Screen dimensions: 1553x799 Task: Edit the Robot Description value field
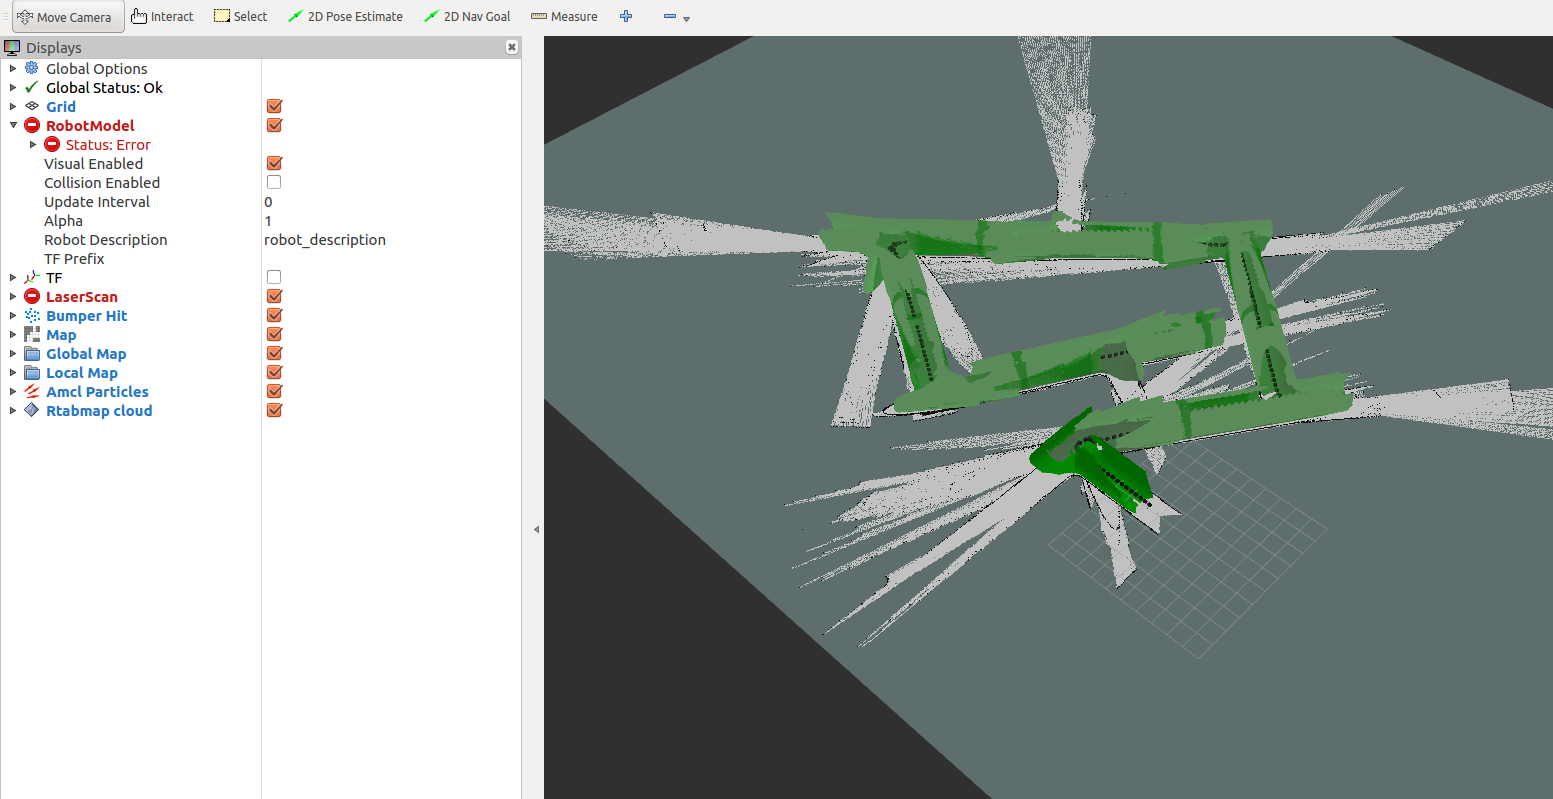[390, 240]
